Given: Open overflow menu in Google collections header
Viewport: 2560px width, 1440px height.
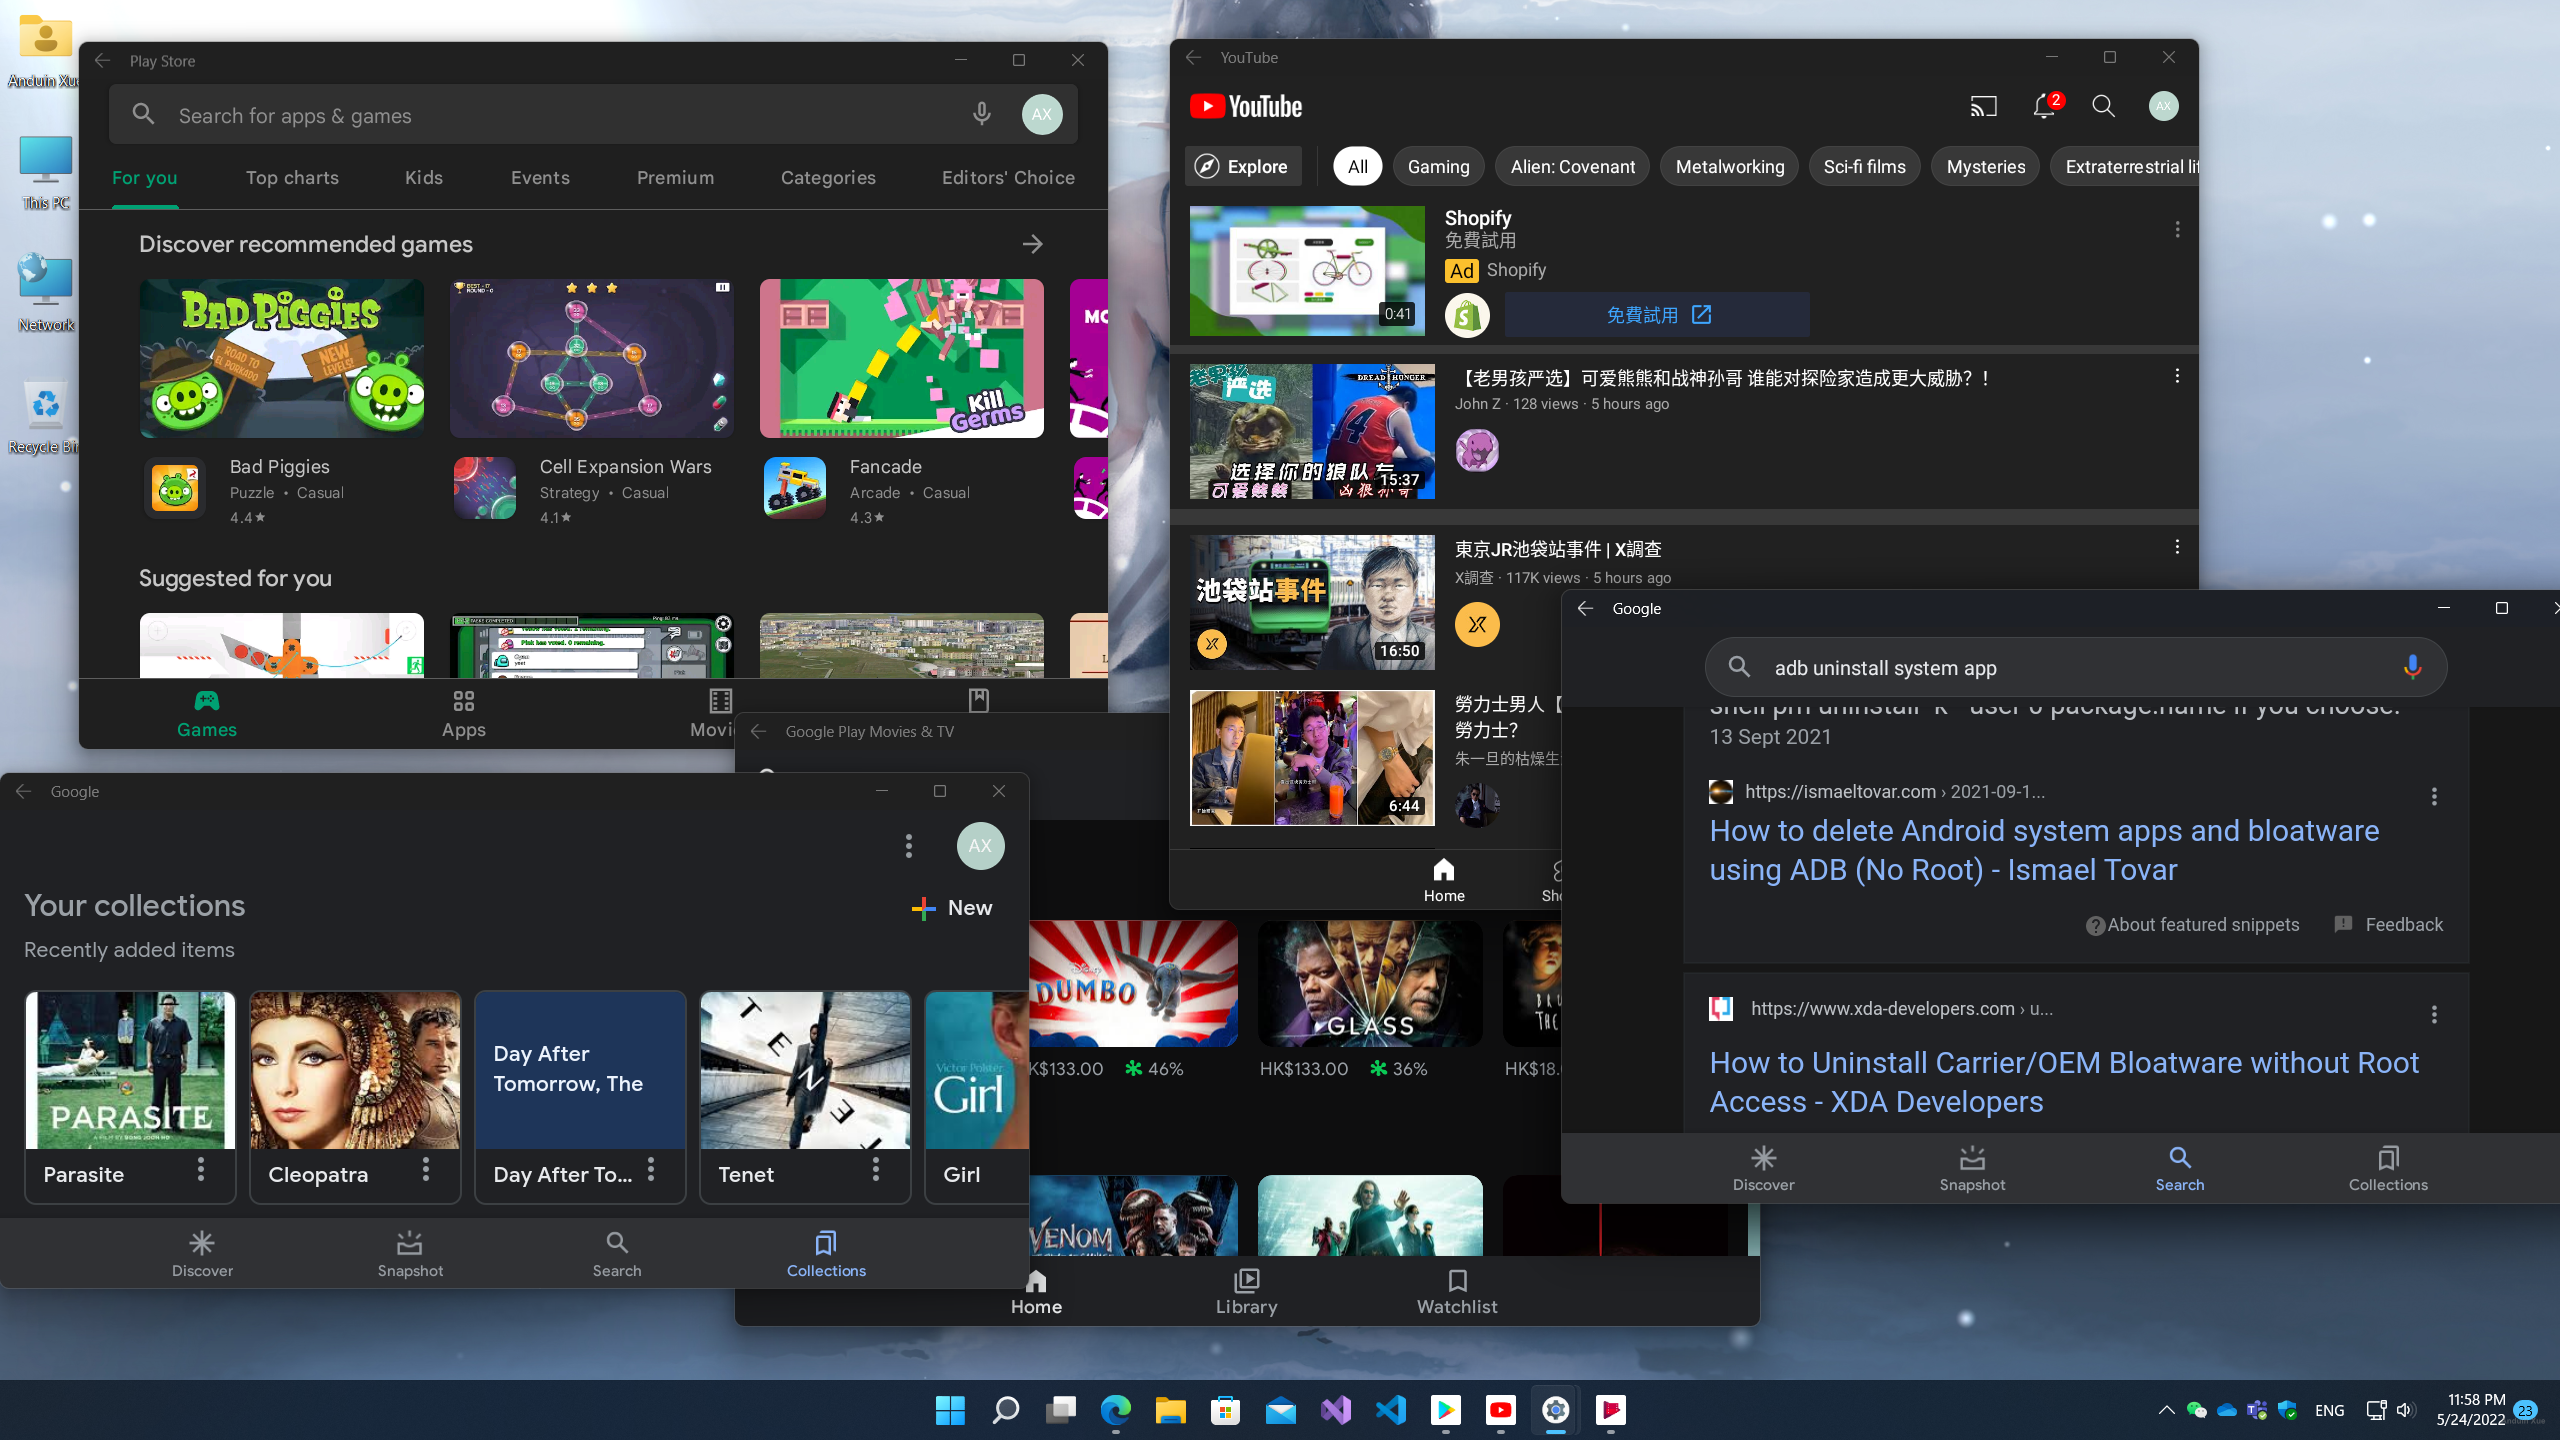Looking at the screenshot, I should point(908,846).
